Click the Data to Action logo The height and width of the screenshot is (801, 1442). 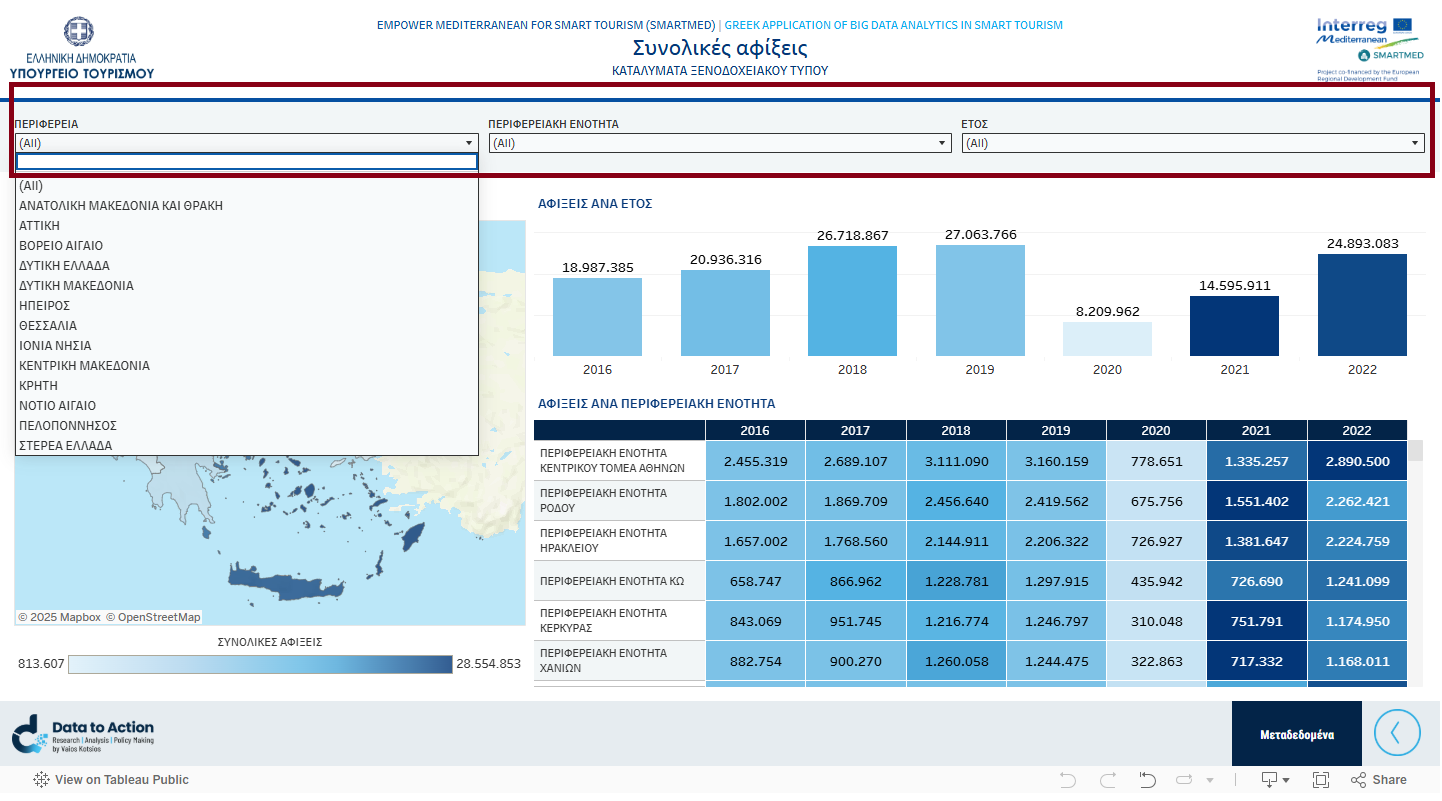(84, 734)
